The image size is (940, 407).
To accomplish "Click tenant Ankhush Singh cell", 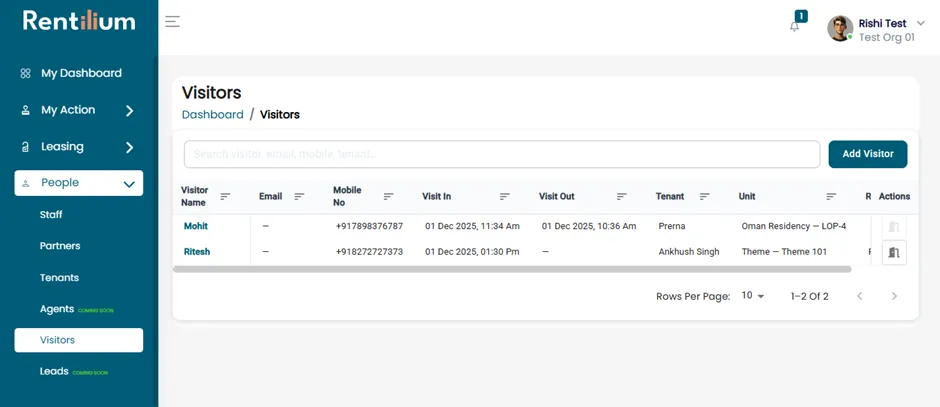I will [689, 252].
